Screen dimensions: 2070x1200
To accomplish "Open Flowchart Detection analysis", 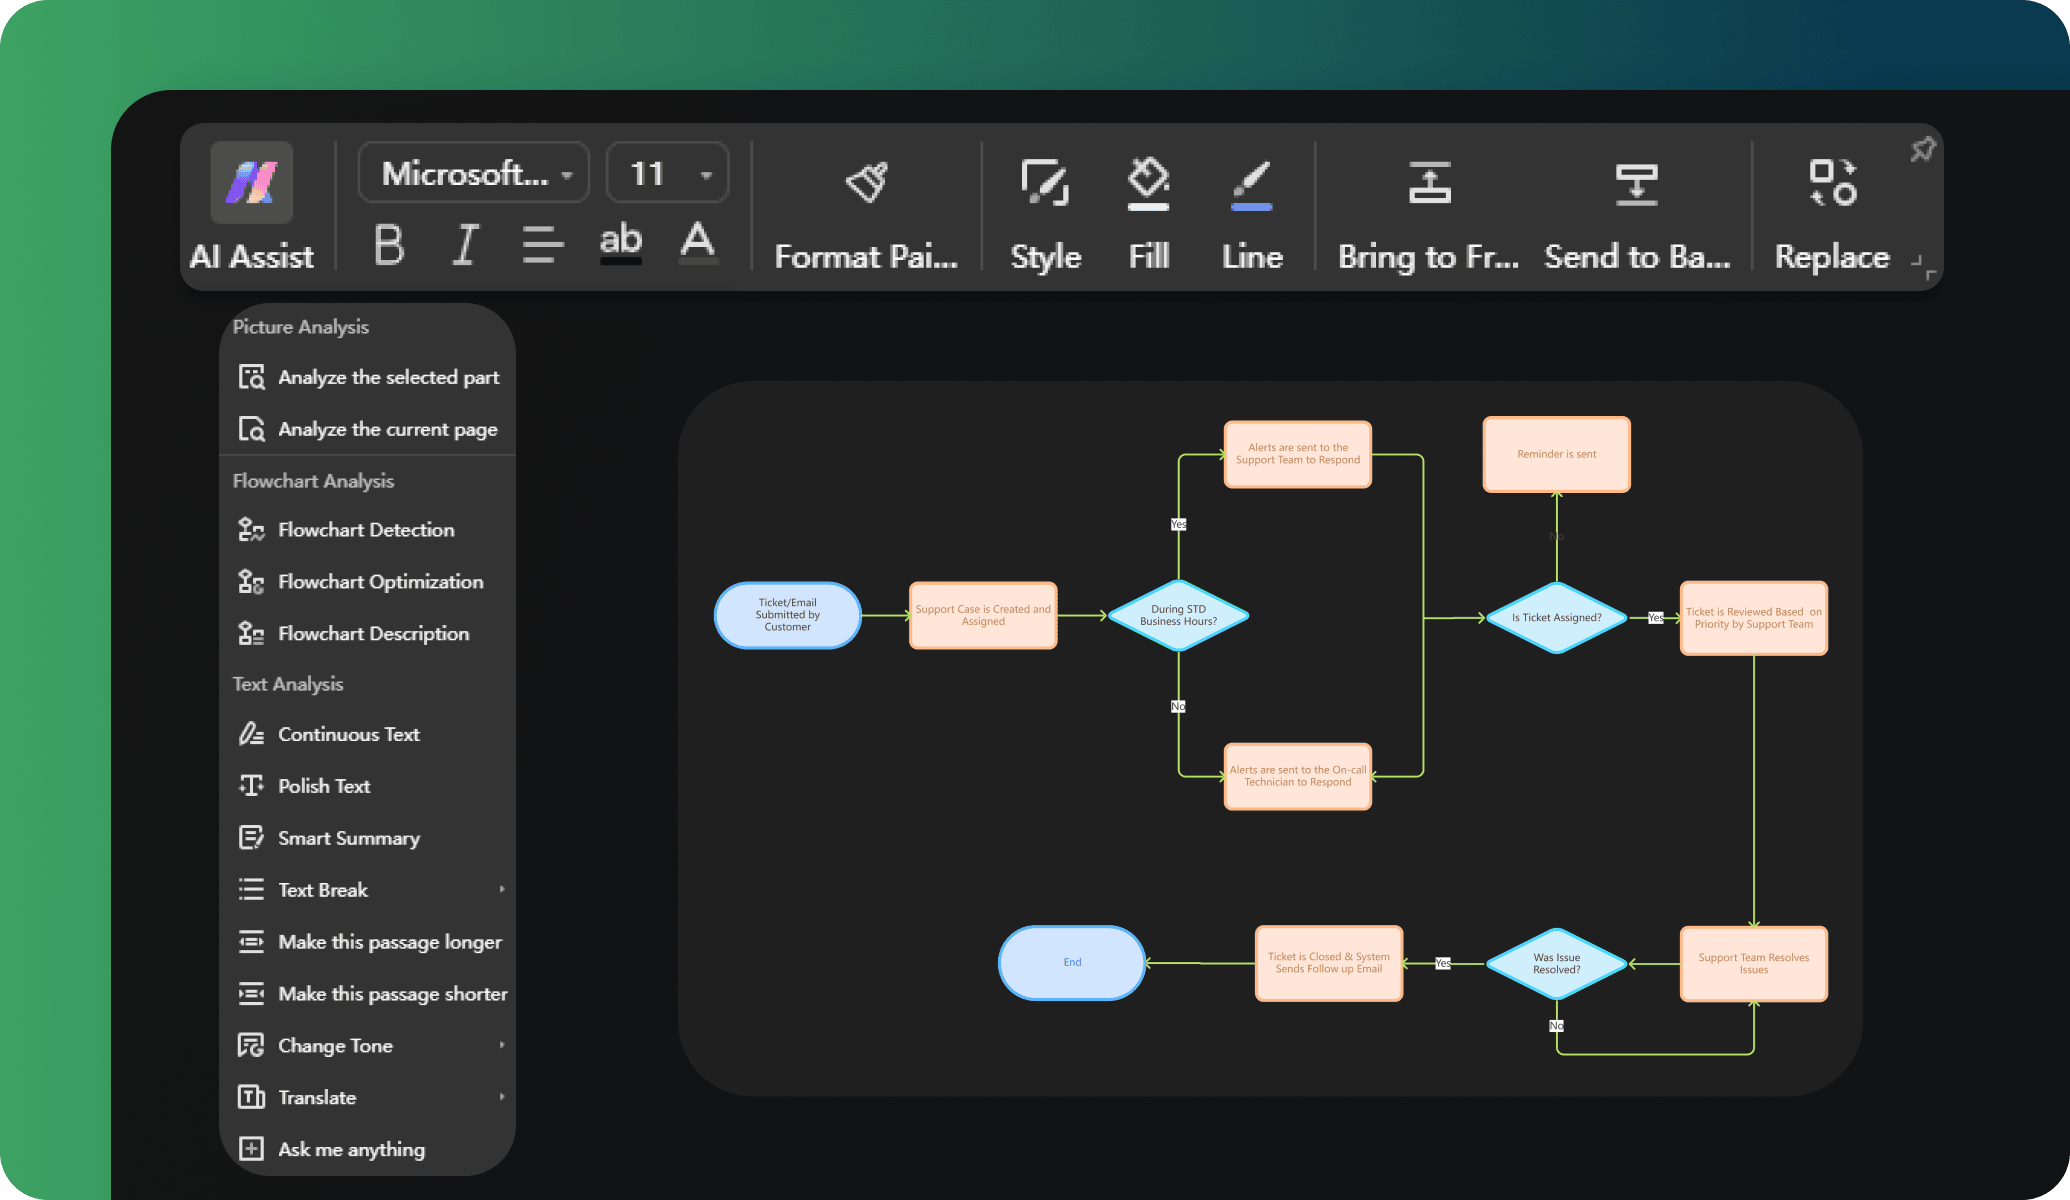I will (x=366, y=529).
